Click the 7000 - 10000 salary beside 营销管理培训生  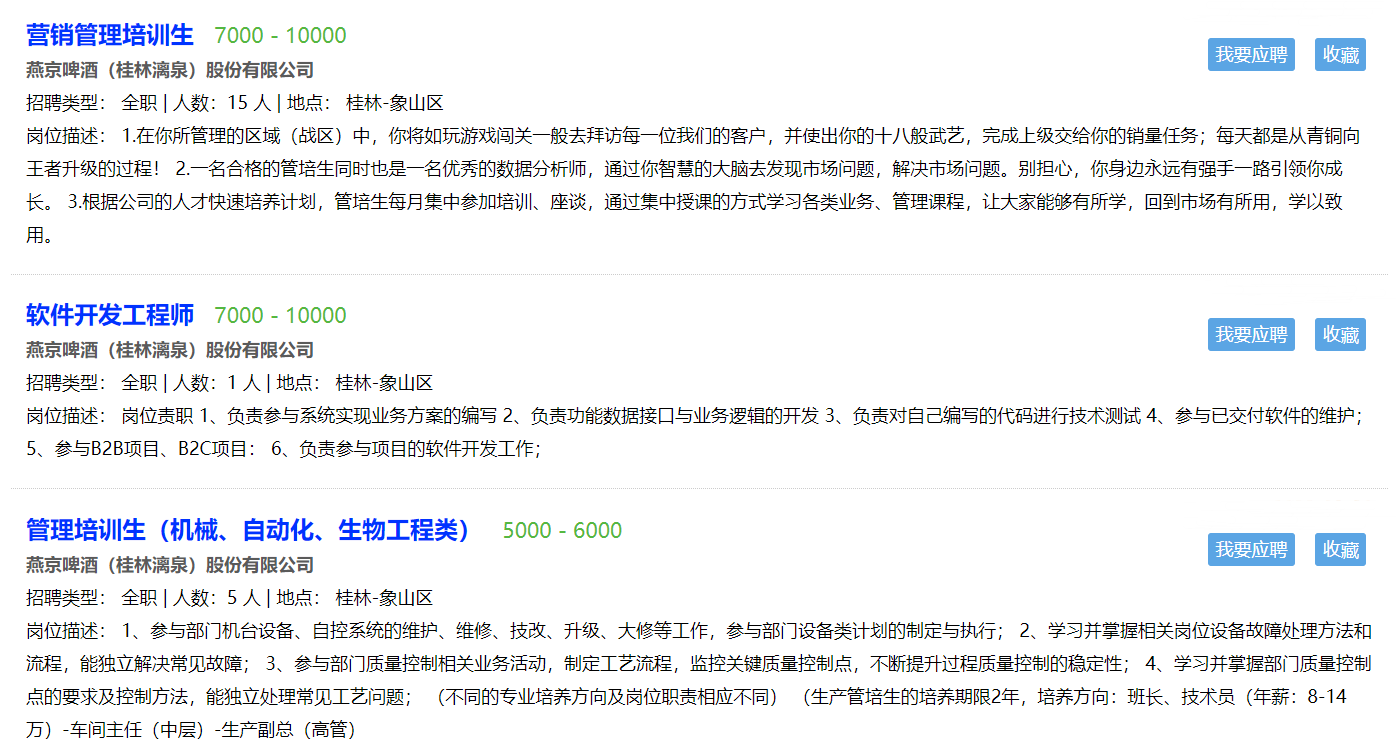tap(280, 36)
